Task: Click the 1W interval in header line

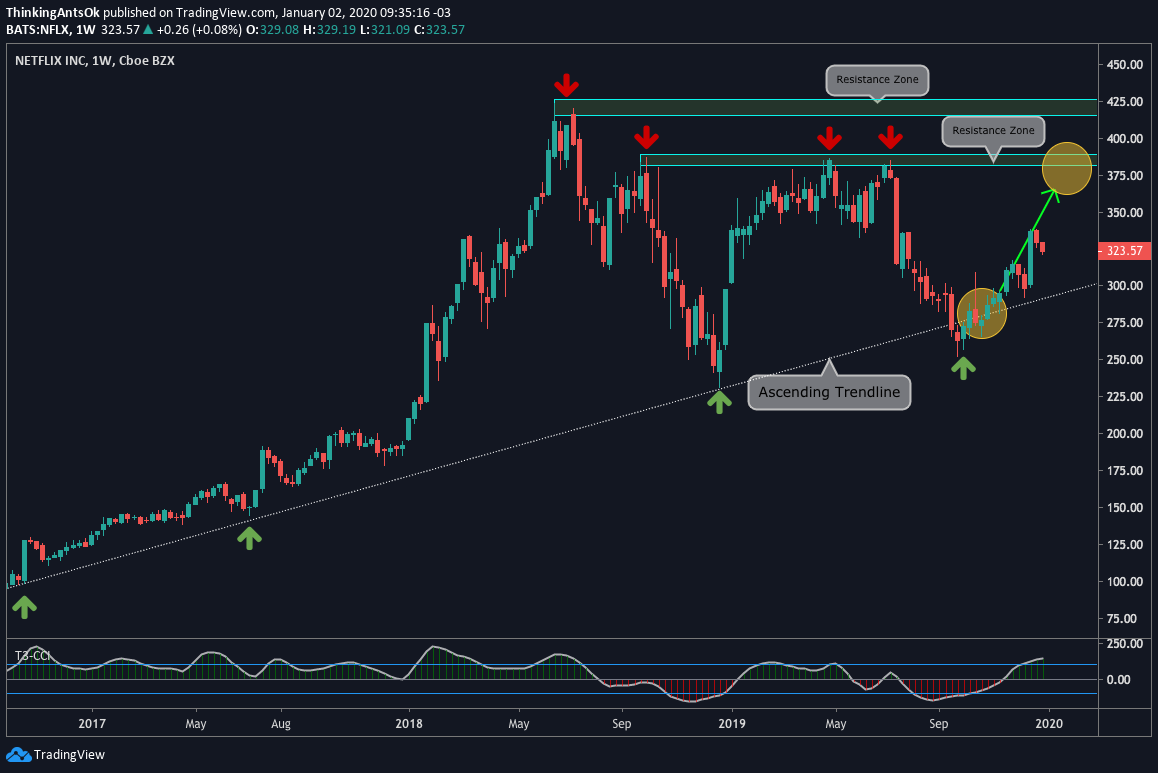Action: click(x=86, y=30)
